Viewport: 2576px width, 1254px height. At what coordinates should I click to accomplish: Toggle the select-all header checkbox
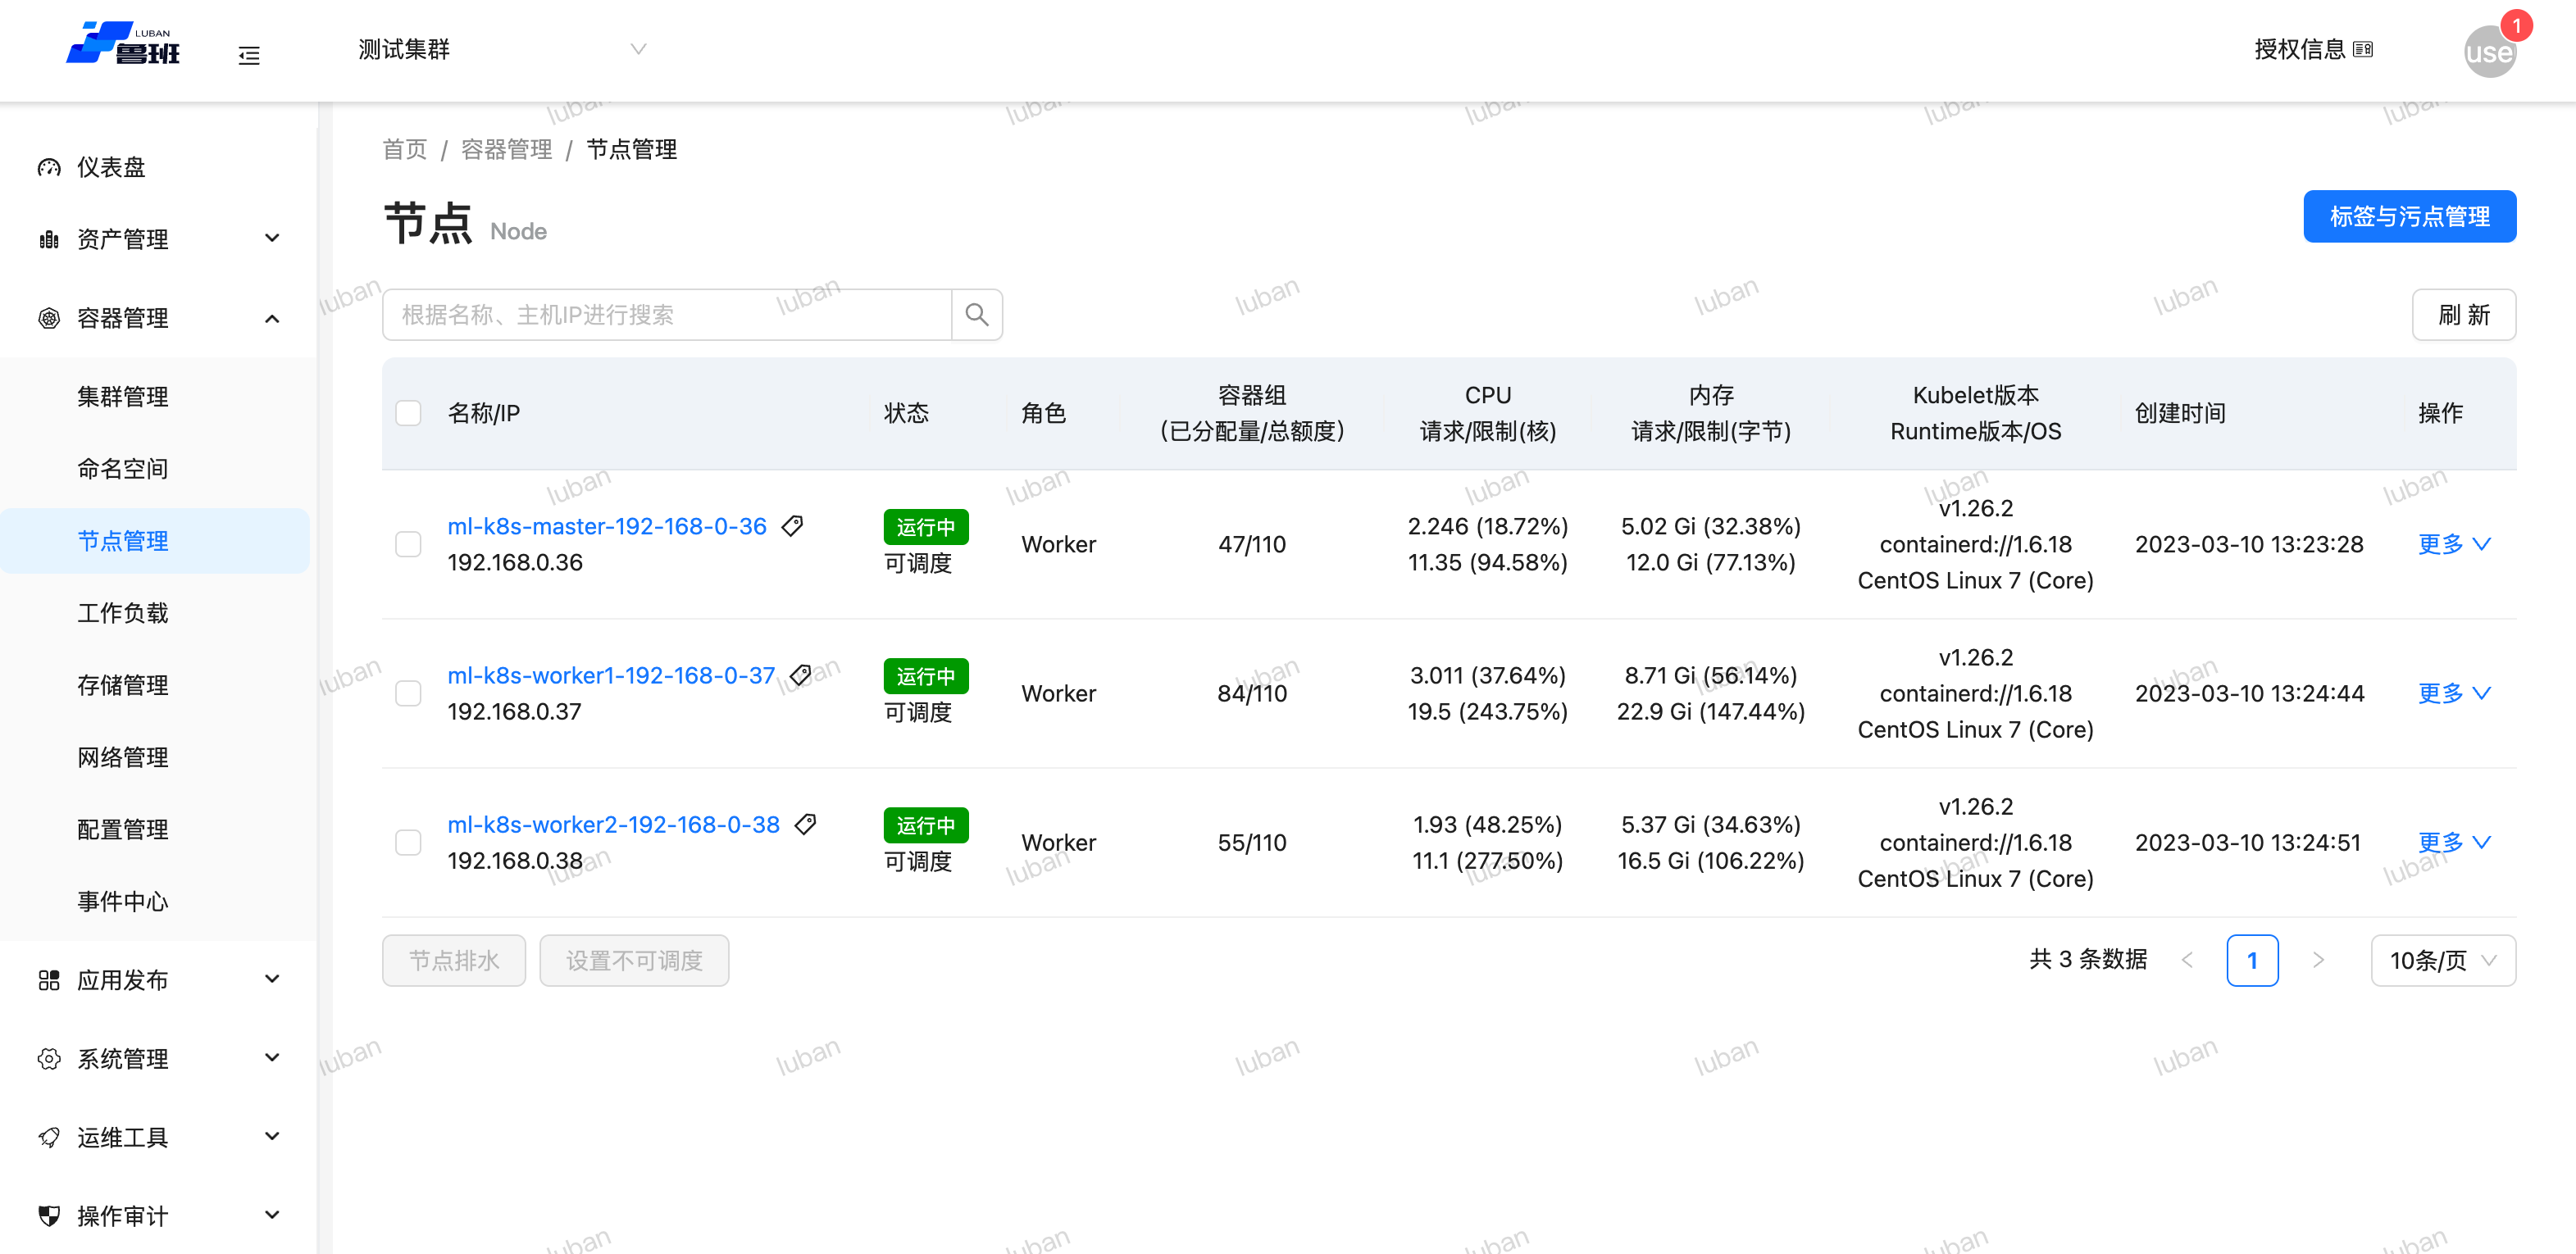[x=408, y=413]
